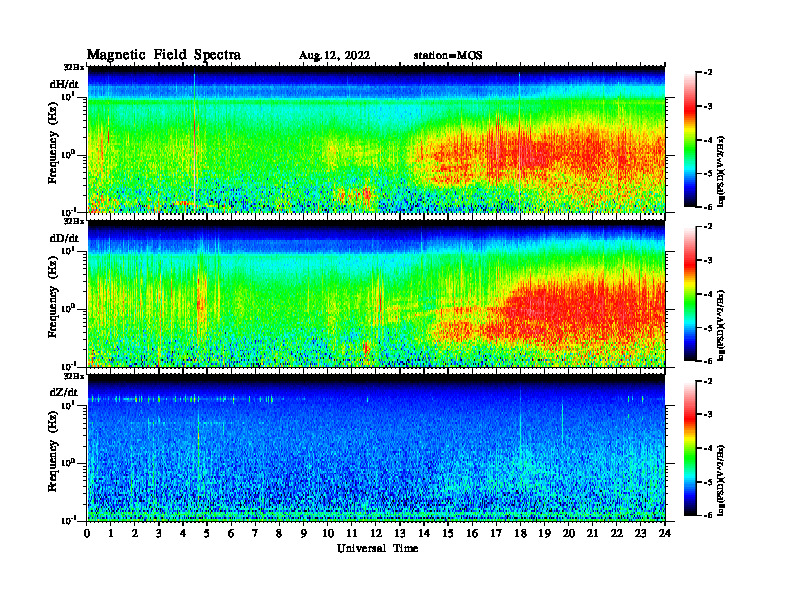
Task: Click the log PSD label beside dH/dt colorbar
Action: pyautogui.click(x=721, y=171)
